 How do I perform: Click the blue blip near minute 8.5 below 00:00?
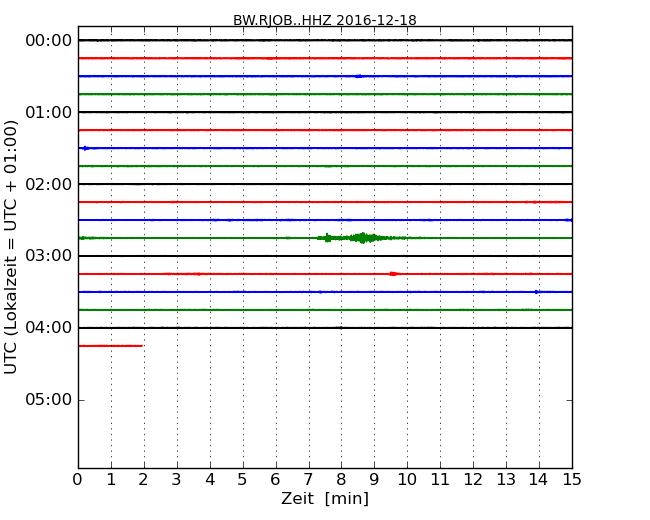coord(359,76)
